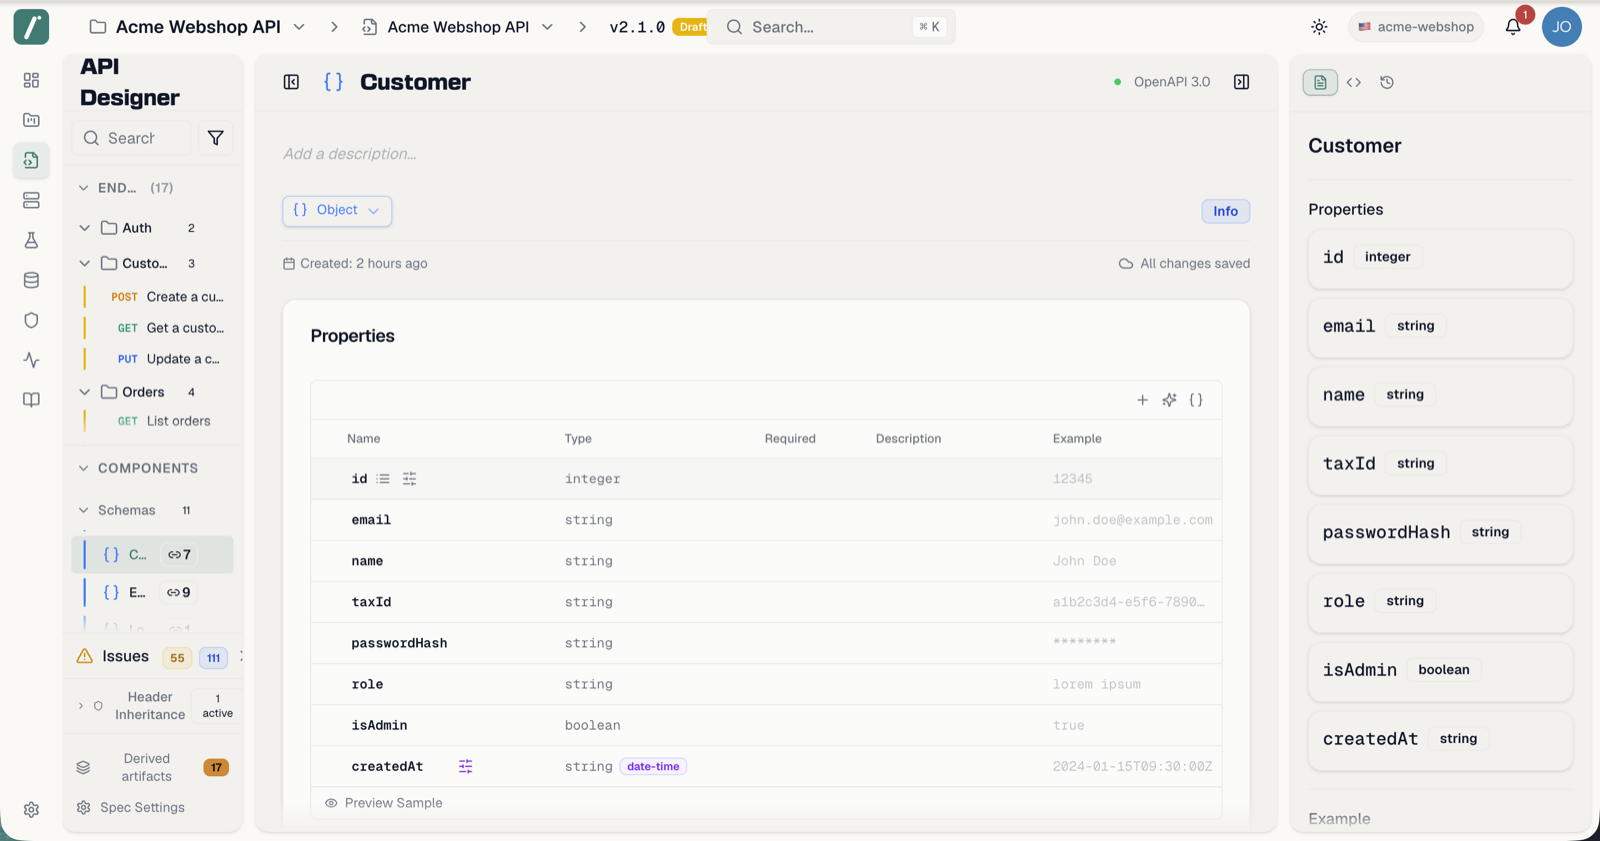Click the 55 warnings badge
Screen dimensions: 1600x841
coord(177,658)
